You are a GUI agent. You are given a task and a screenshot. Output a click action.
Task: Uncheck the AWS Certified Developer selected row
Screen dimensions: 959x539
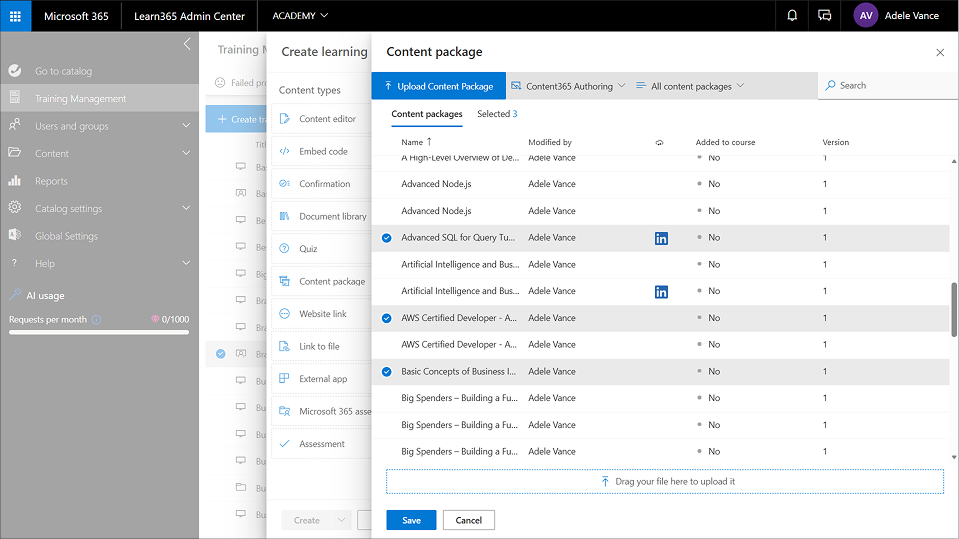click(386, 318)
